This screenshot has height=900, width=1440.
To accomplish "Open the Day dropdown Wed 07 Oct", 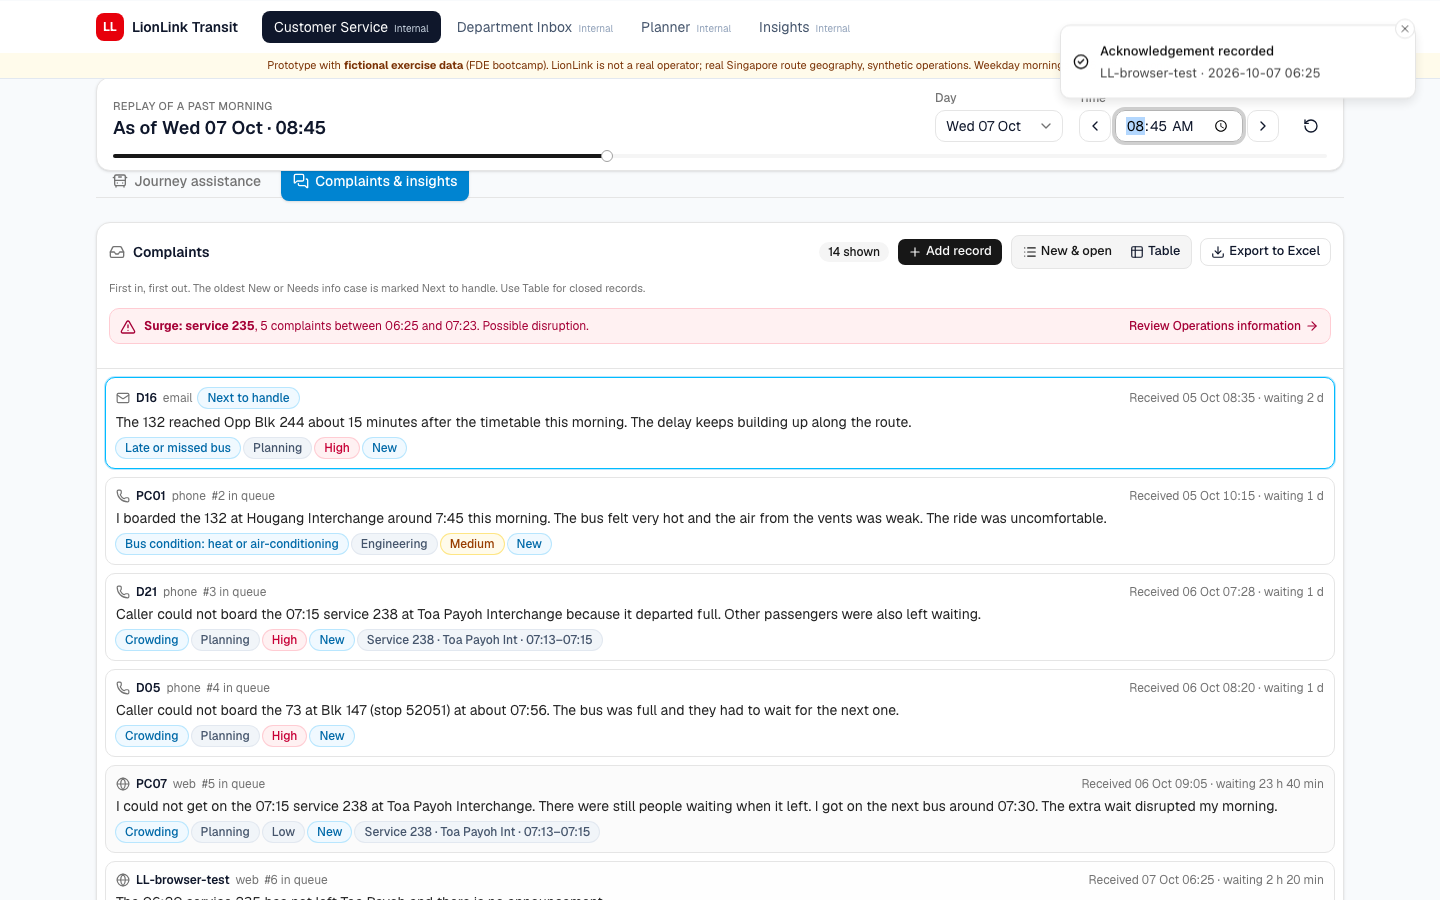I will click(x=998, y=126).
